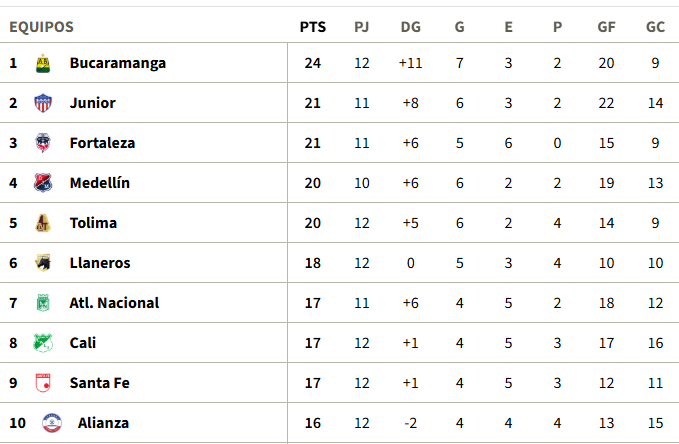The width and height of the screenshot is (679, 444).
Task: Open the Santa Fe team name link
Action: (100, 383)
